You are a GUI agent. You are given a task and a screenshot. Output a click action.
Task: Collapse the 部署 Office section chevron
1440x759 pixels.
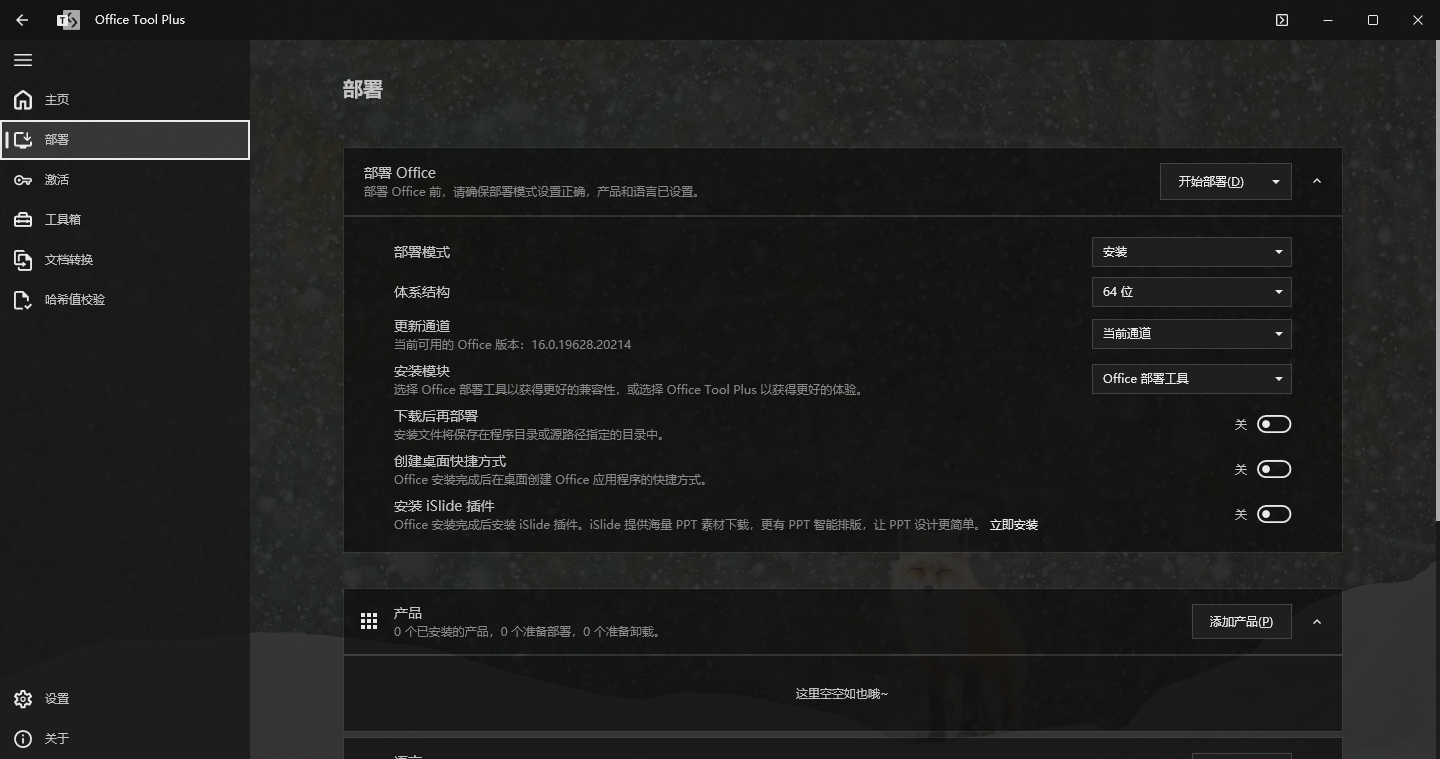(x=1316, y=181)
